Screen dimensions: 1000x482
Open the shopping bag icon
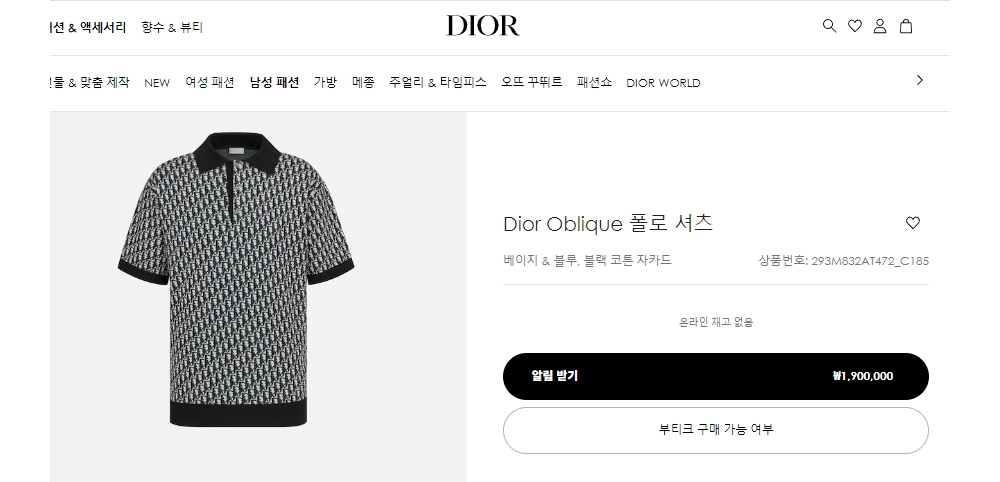click(906, 26)
